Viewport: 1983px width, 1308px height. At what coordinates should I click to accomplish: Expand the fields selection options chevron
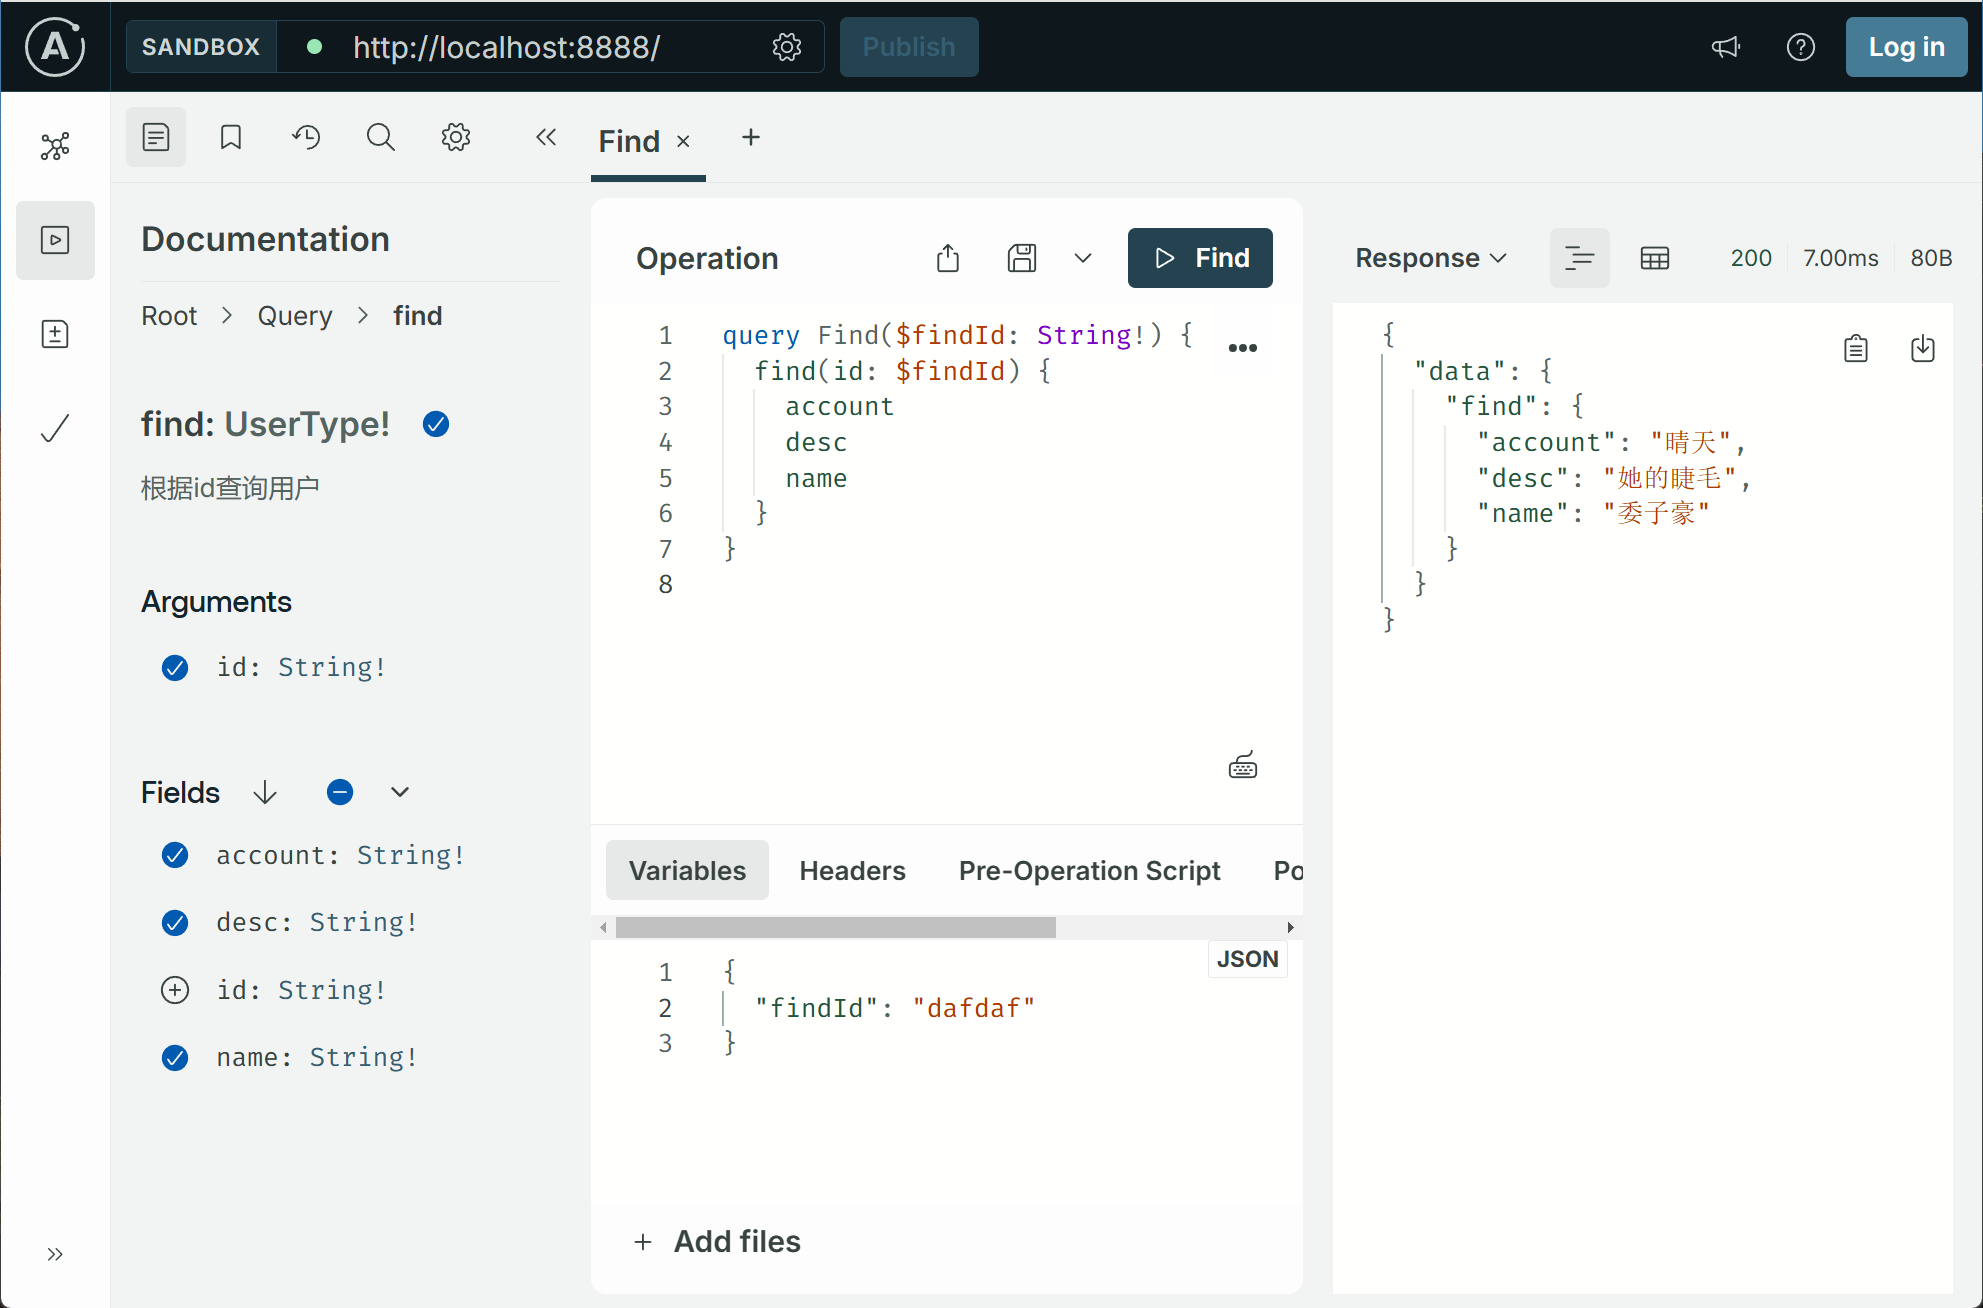click(400, 793)
